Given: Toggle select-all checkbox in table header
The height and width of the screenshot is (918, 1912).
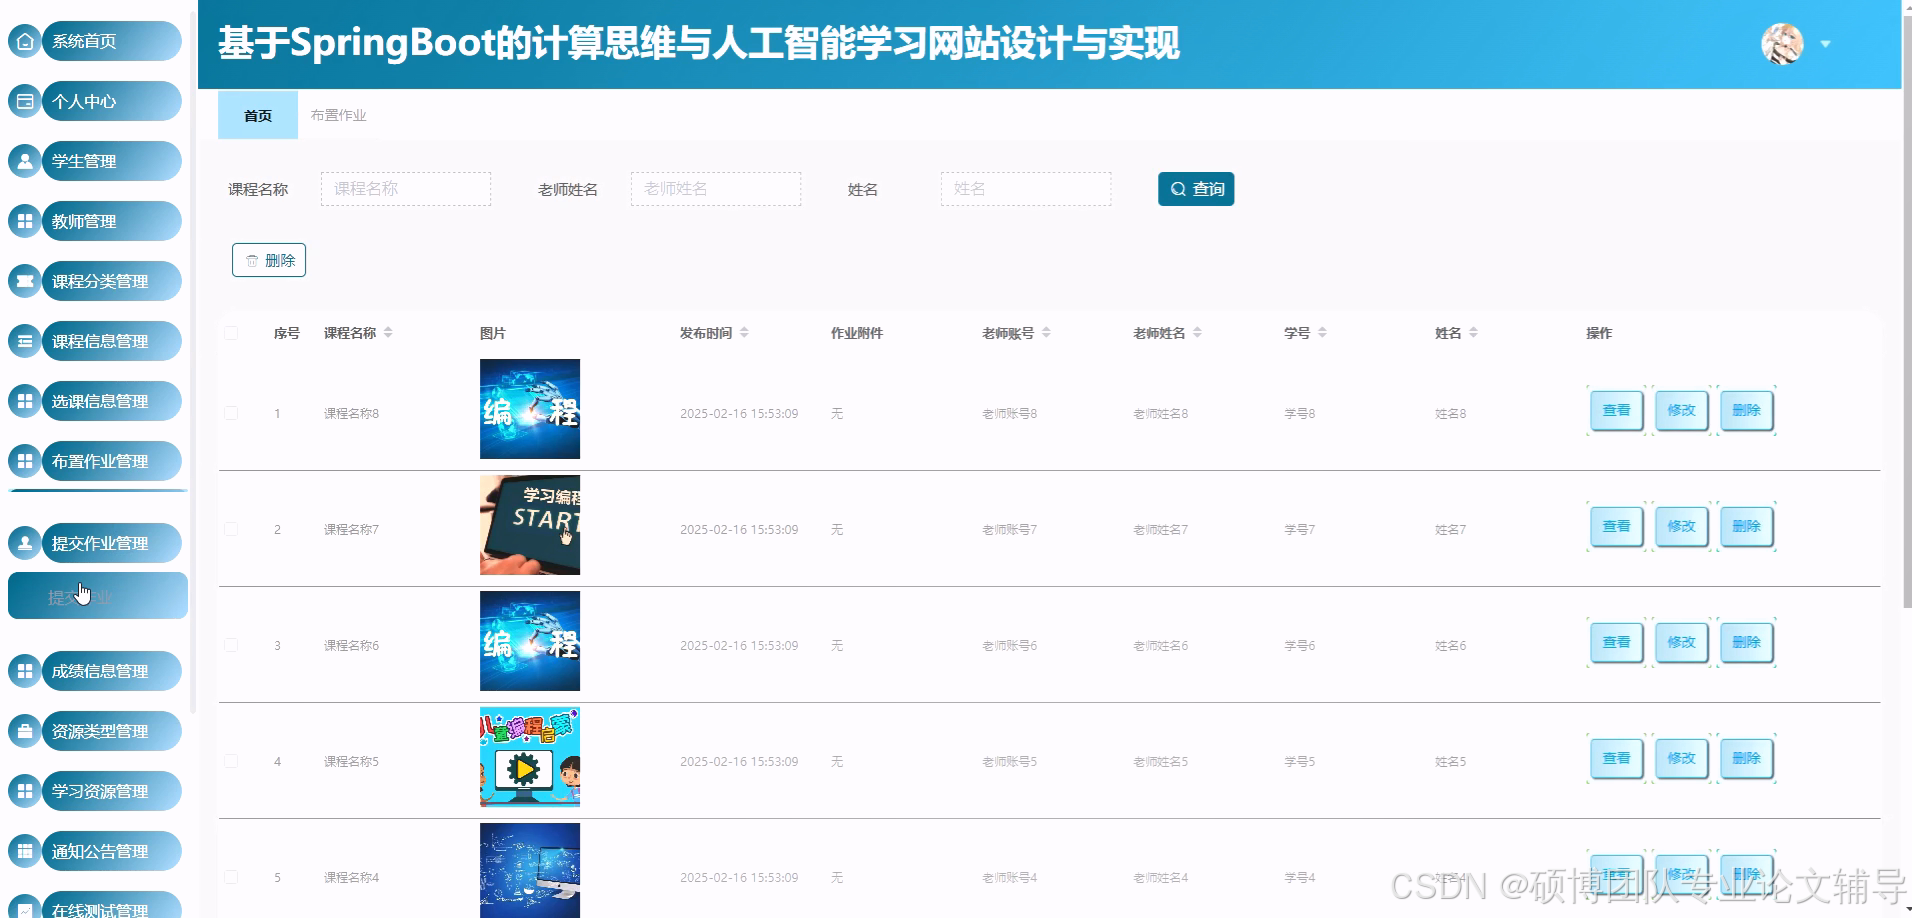Looking at the screenshot, I should [231, 333].
